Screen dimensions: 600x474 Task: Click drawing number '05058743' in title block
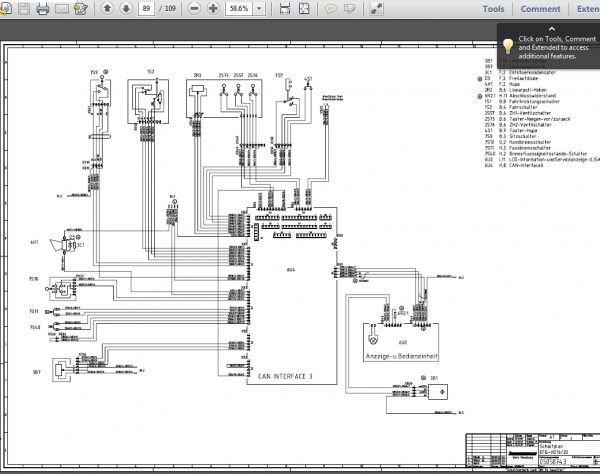click(553, 461)
